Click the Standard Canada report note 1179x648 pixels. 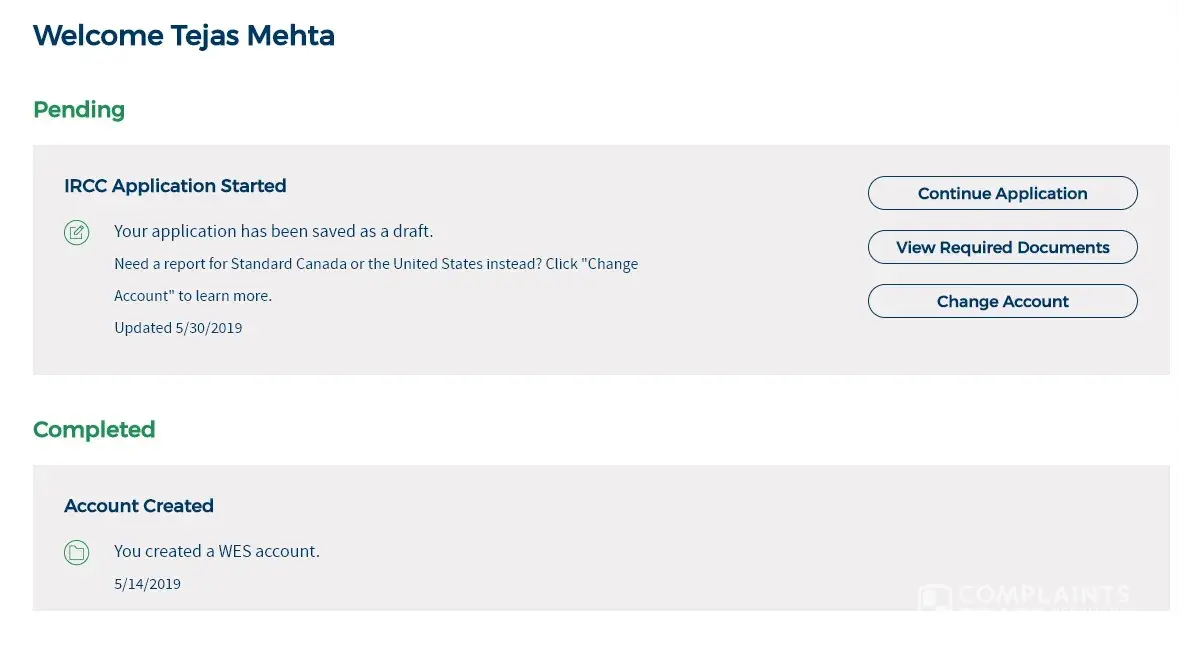pos(375,264)
